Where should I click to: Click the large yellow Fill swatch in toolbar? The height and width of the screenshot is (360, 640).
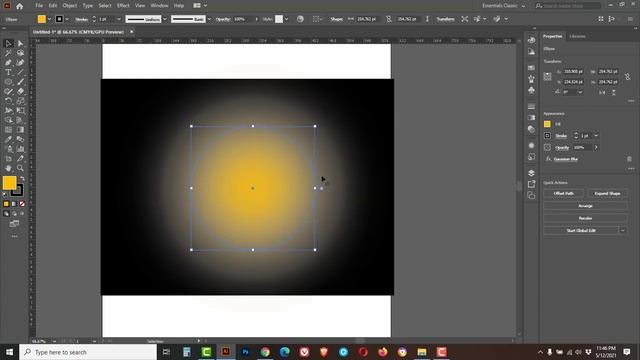pyautogui.click(x=9, y=183)
